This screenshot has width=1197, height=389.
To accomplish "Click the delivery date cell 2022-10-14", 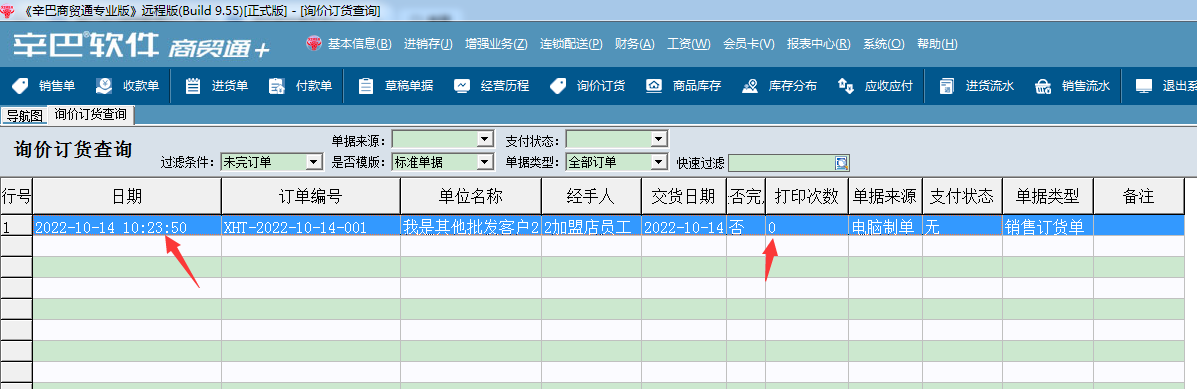I will pyautogui.click(x=683, y=227).
